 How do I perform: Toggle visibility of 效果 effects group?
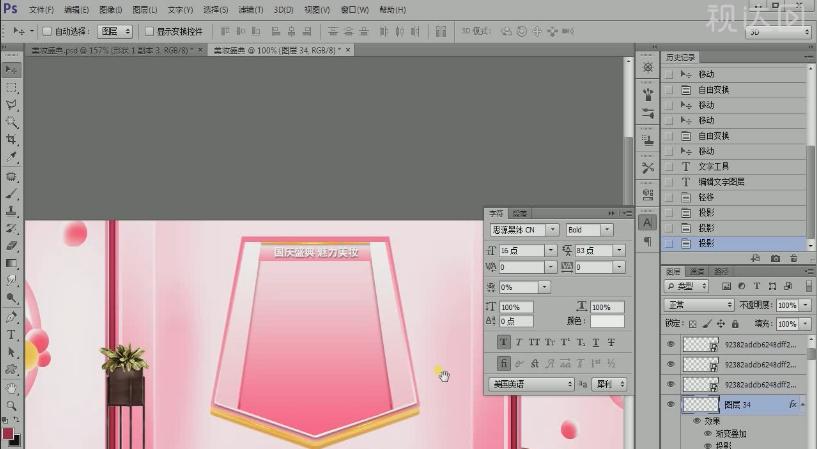point(698,421)
